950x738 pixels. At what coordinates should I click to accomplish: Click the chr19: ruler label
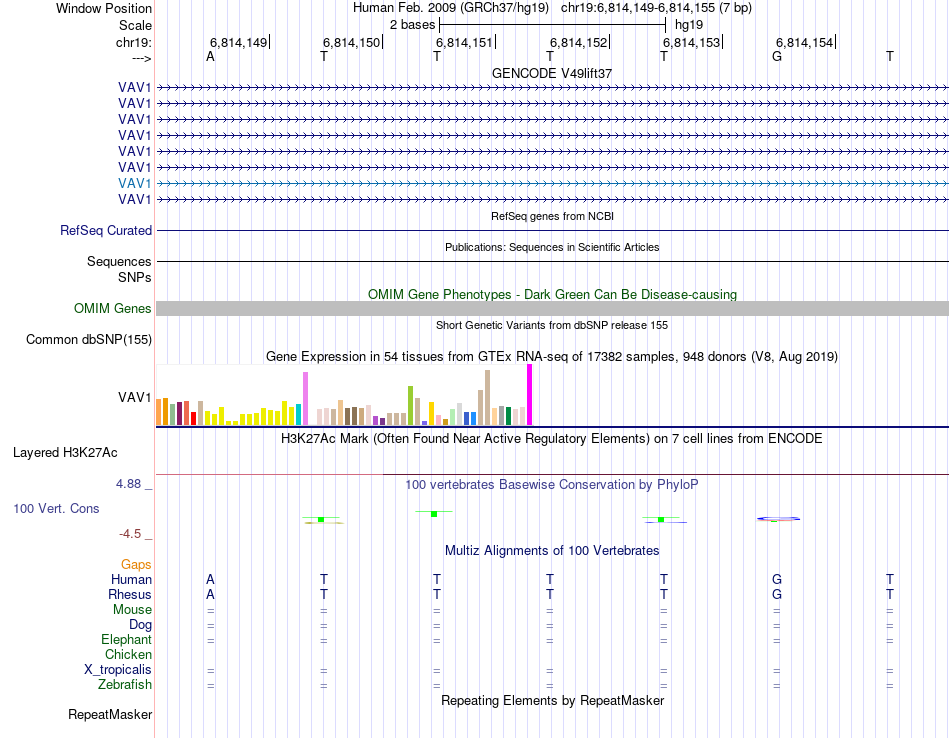[134, 42]
